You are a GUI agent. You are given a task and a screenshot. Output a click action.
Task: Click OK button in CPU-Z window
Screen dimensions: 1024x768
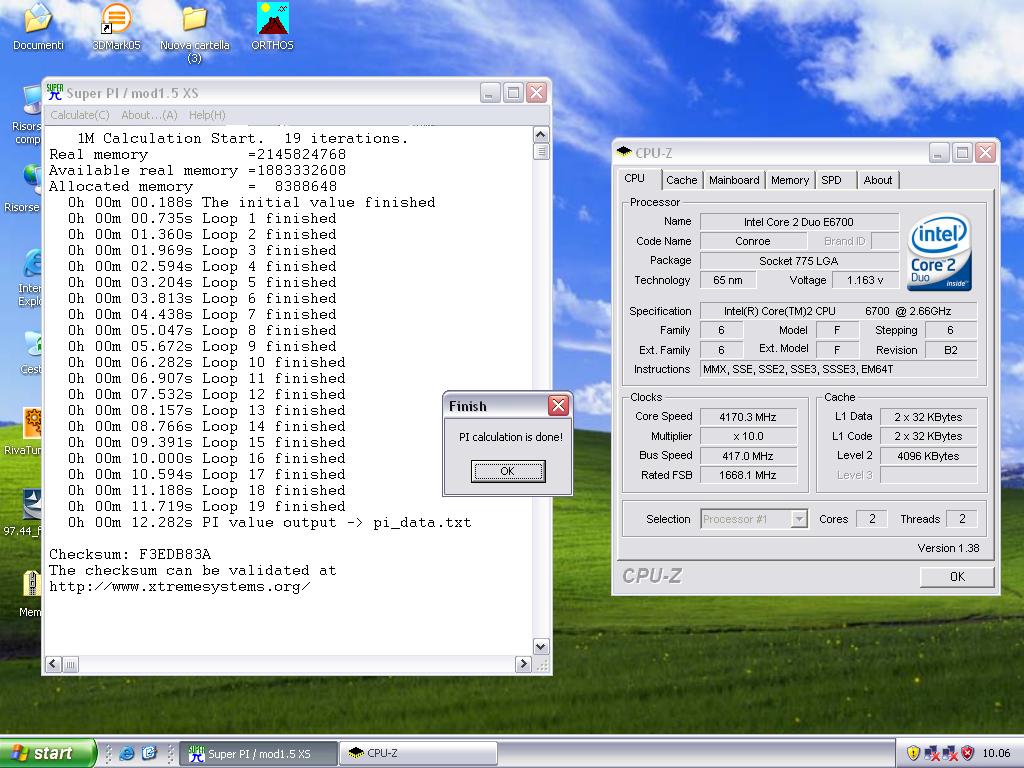[x=957, y=577]
